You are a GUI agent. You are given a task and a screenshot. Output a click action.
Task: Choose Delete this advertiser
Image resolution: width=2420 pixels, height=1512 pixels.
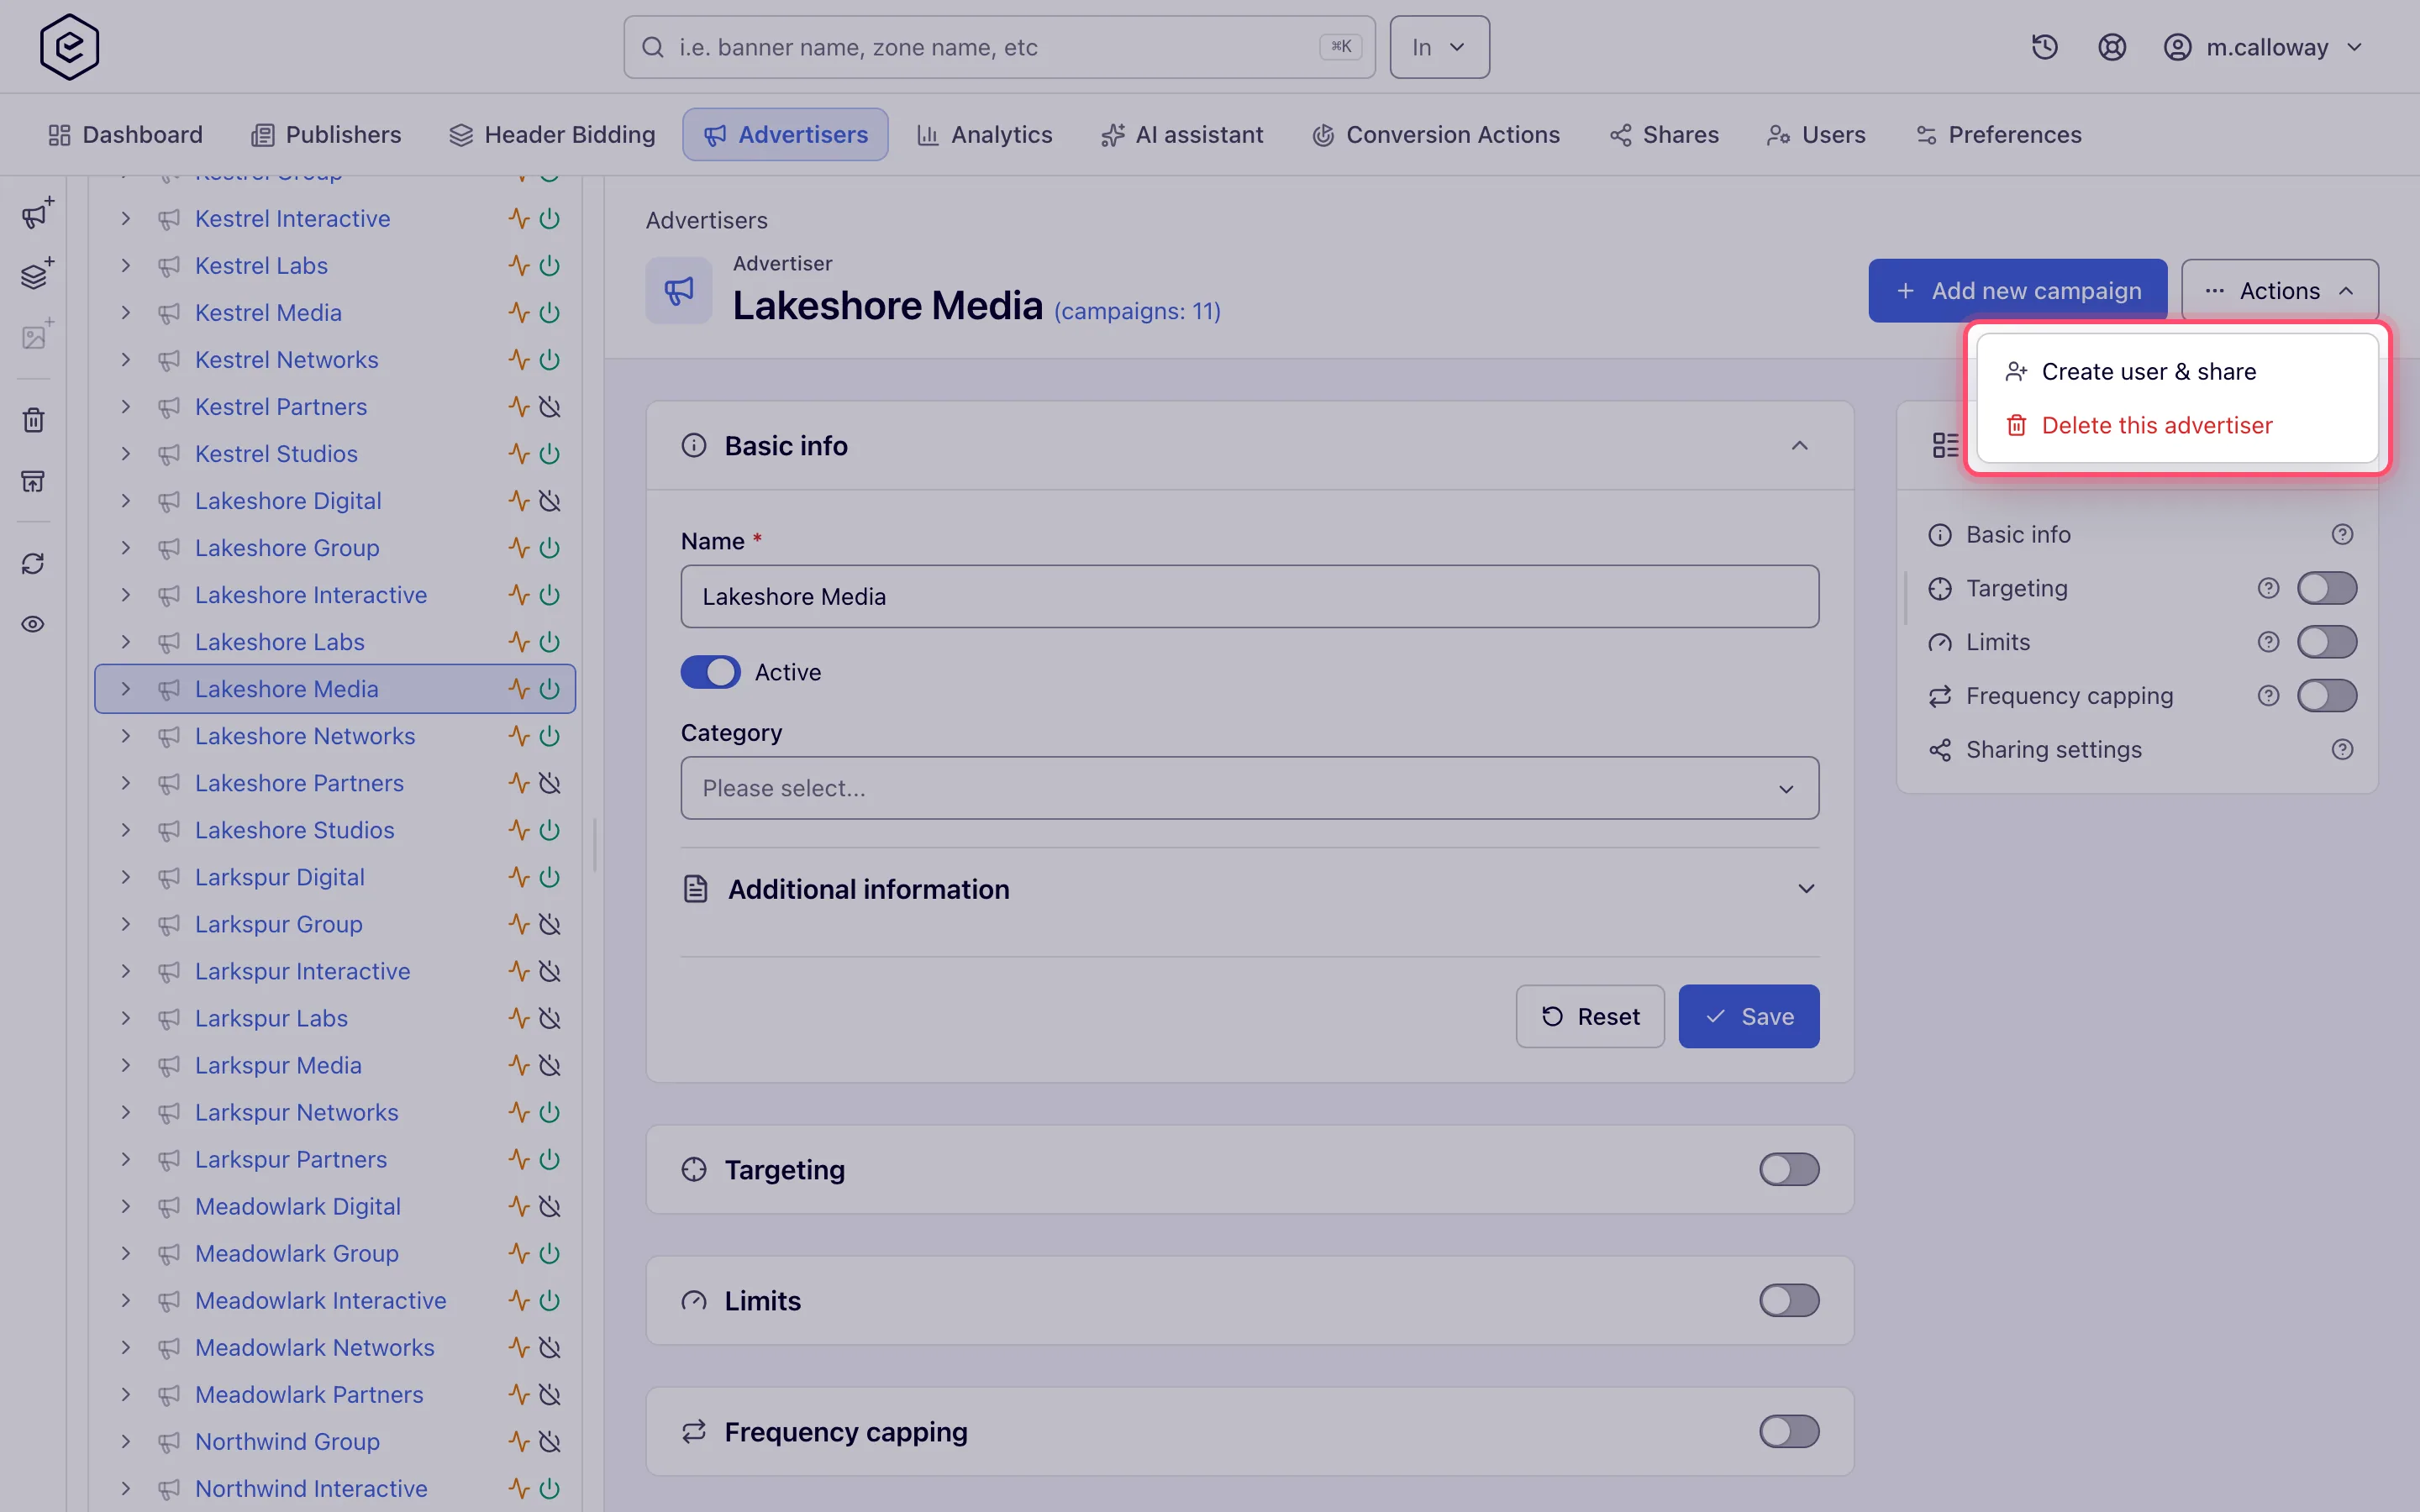pyautogui.click(x=2177, y=425)
